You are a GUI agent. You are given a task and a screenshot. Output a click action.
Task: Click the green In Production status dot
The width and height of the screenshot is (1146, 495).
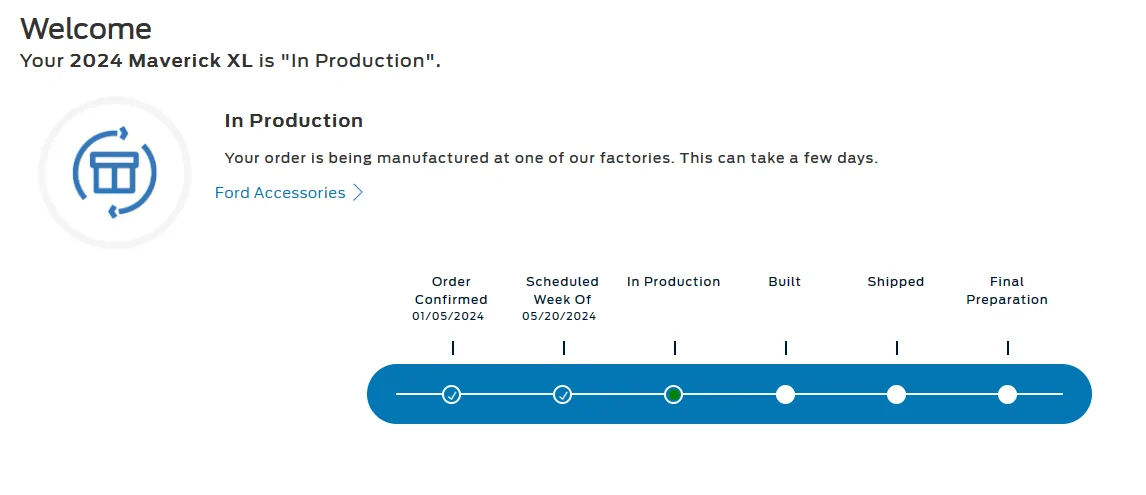(x=674, y=395)
